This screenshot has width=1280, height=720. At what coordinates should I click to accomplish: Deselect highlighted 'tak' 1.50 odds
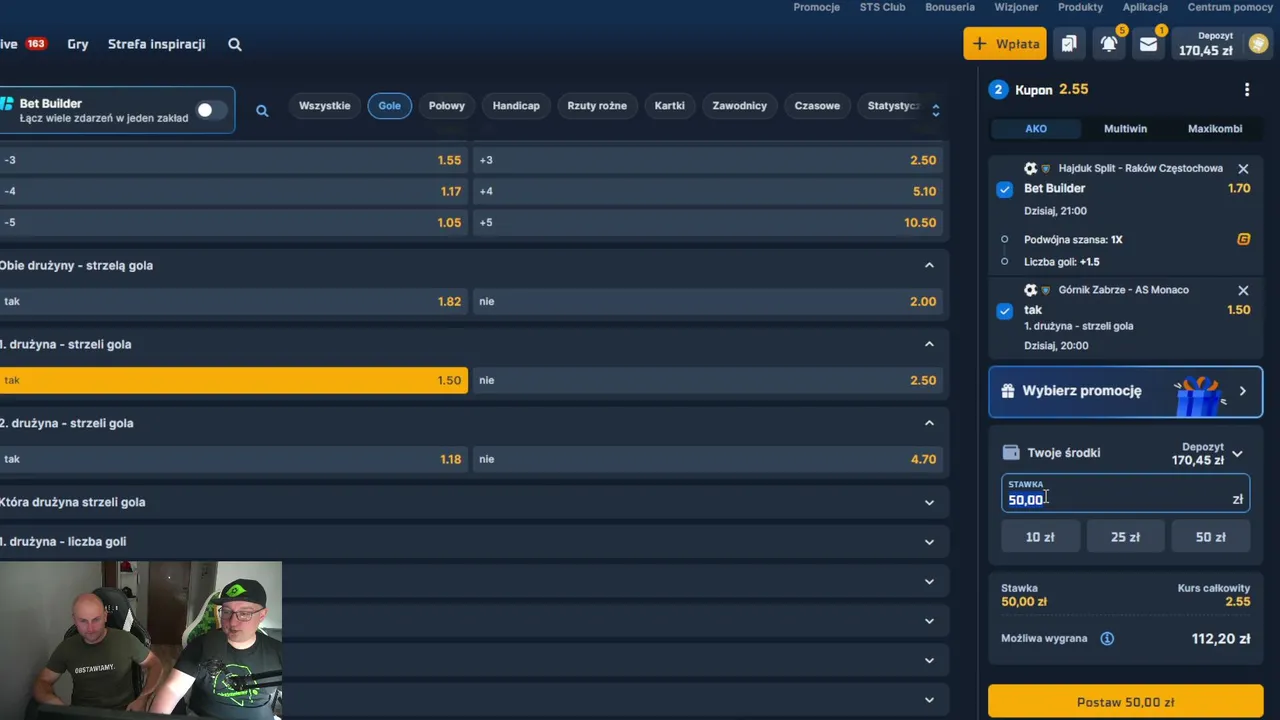pos(233,380)
